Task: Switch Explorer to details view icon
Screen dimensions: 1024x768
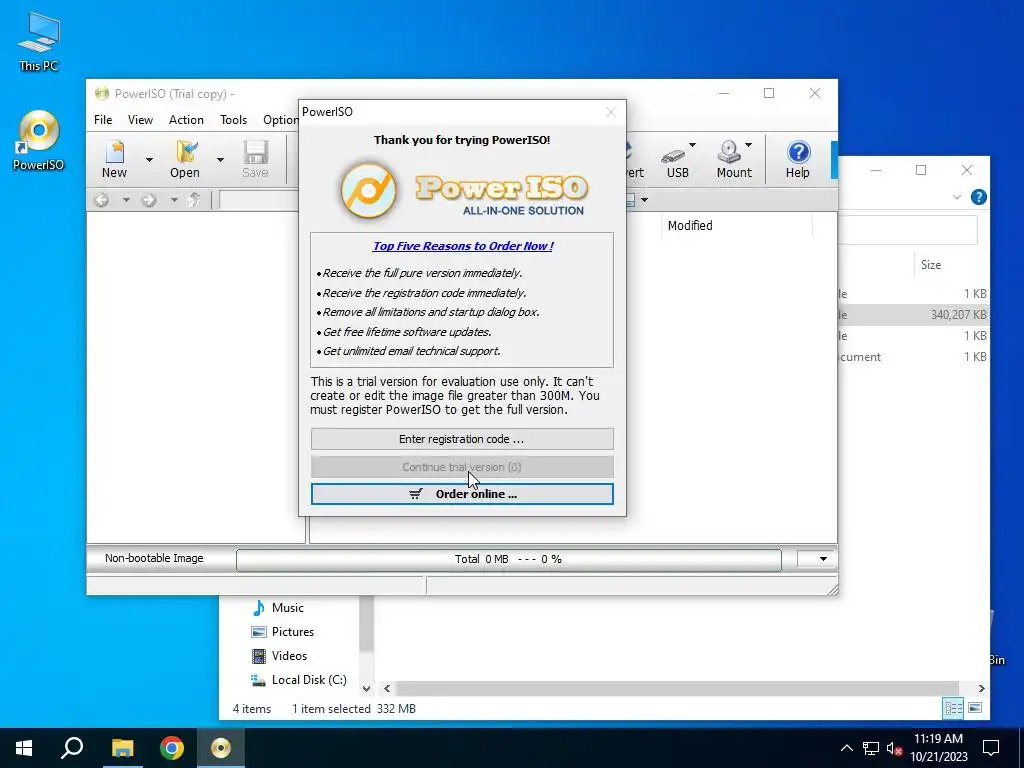Action: point(953,709)
